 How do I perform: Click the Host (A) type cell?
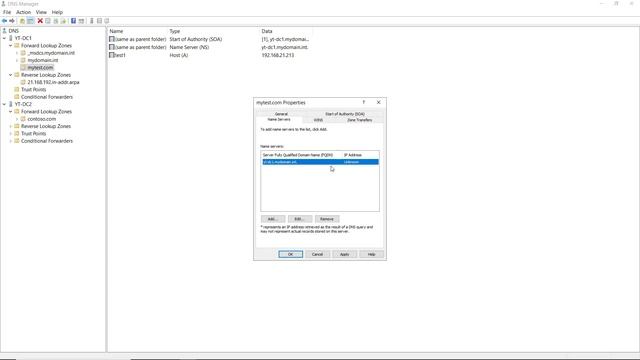pos(179,55)
